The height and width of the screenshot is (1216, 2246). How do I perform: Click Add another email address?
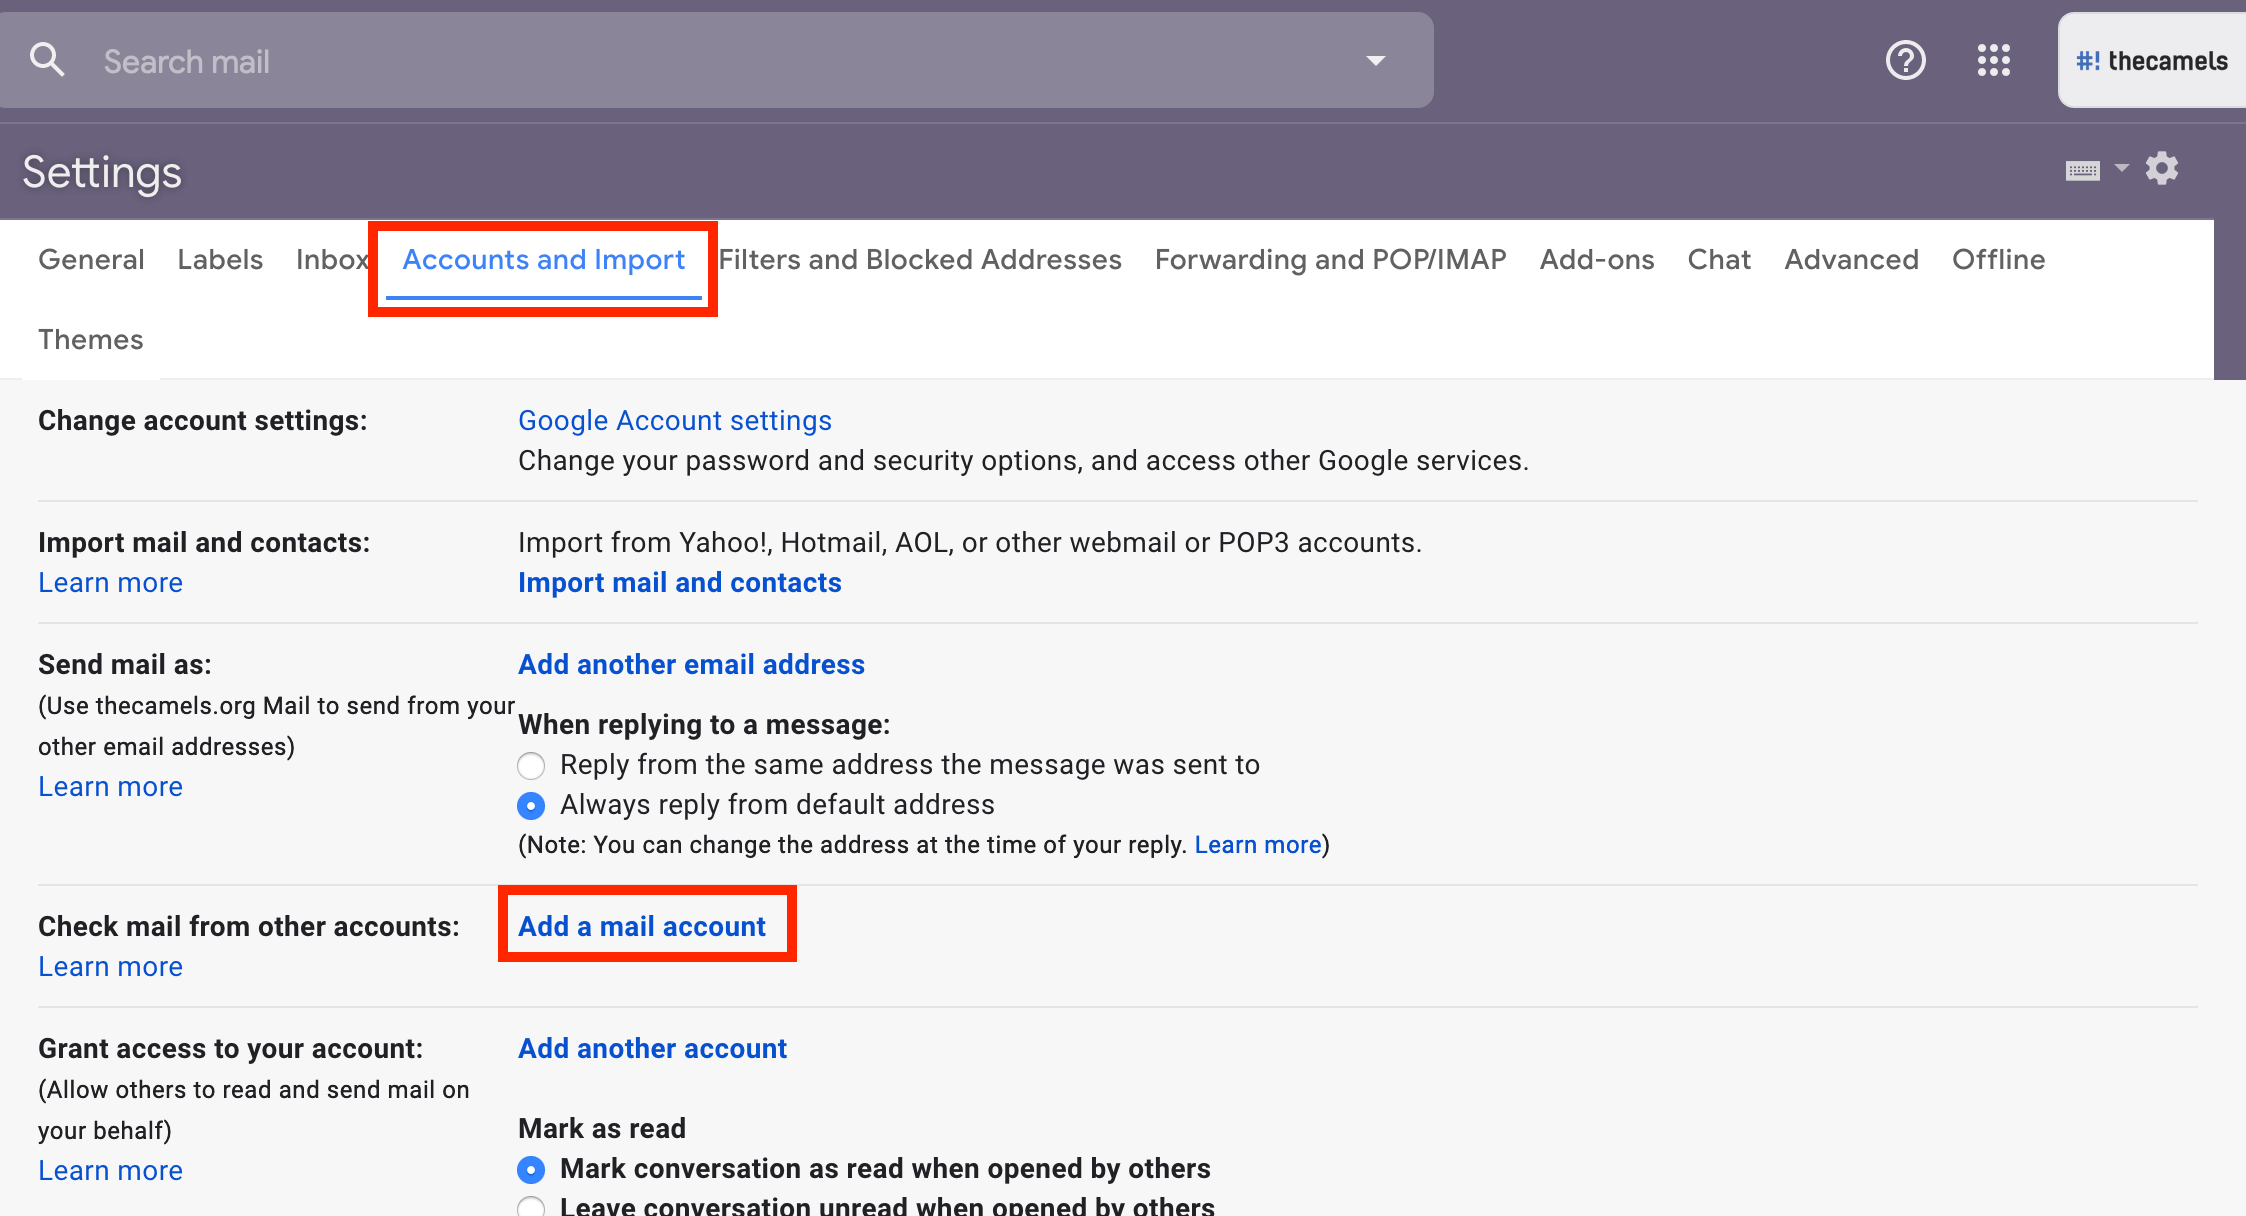(x=691, y=664)
